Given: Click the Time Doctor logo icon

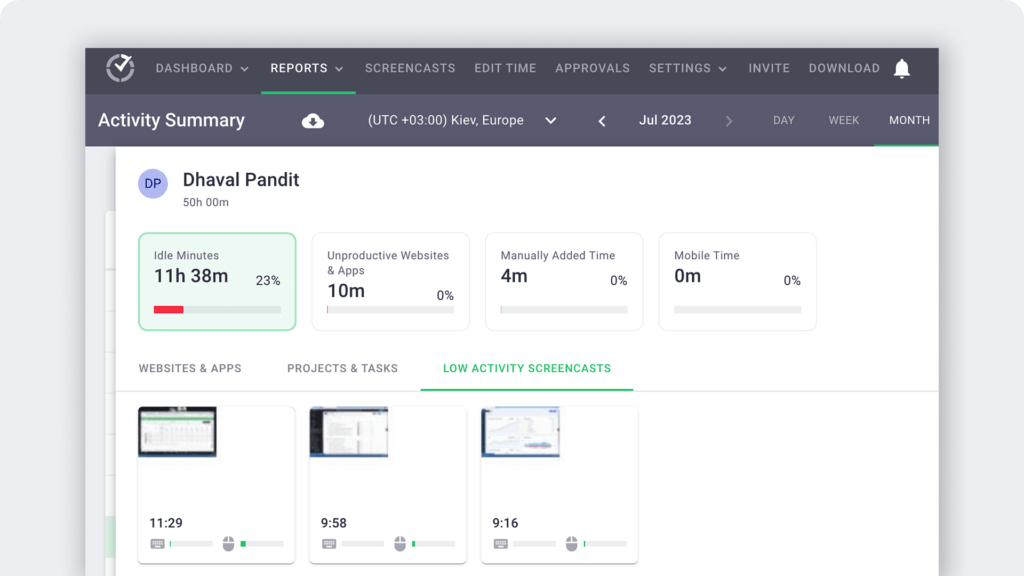Looking at the screenshot, I should point(120,67).
